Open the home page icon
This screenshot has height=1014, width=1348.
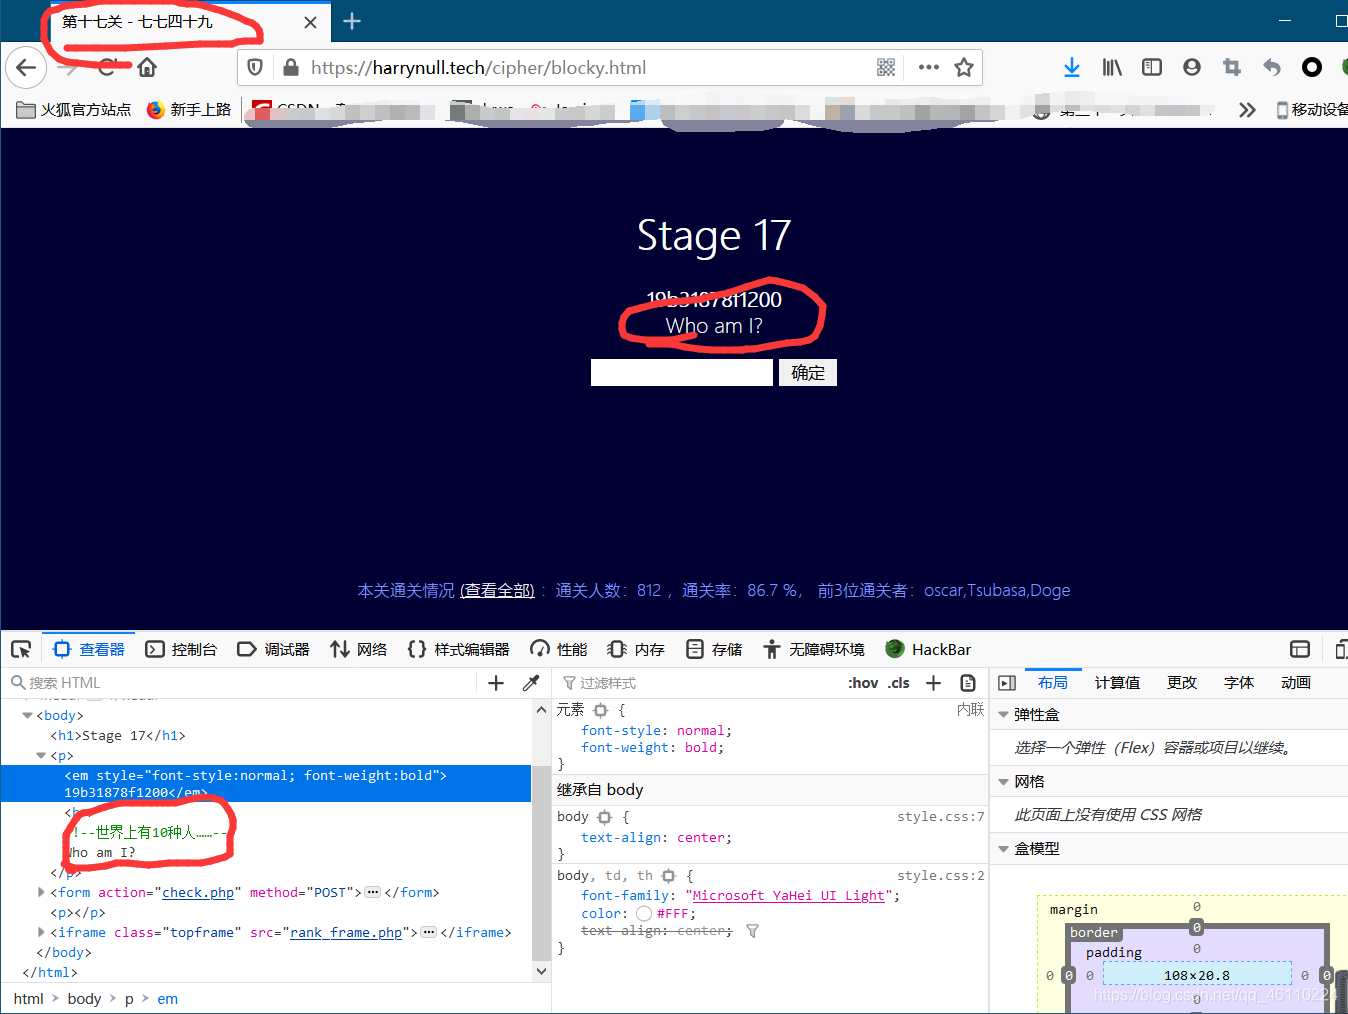point(147,67)
